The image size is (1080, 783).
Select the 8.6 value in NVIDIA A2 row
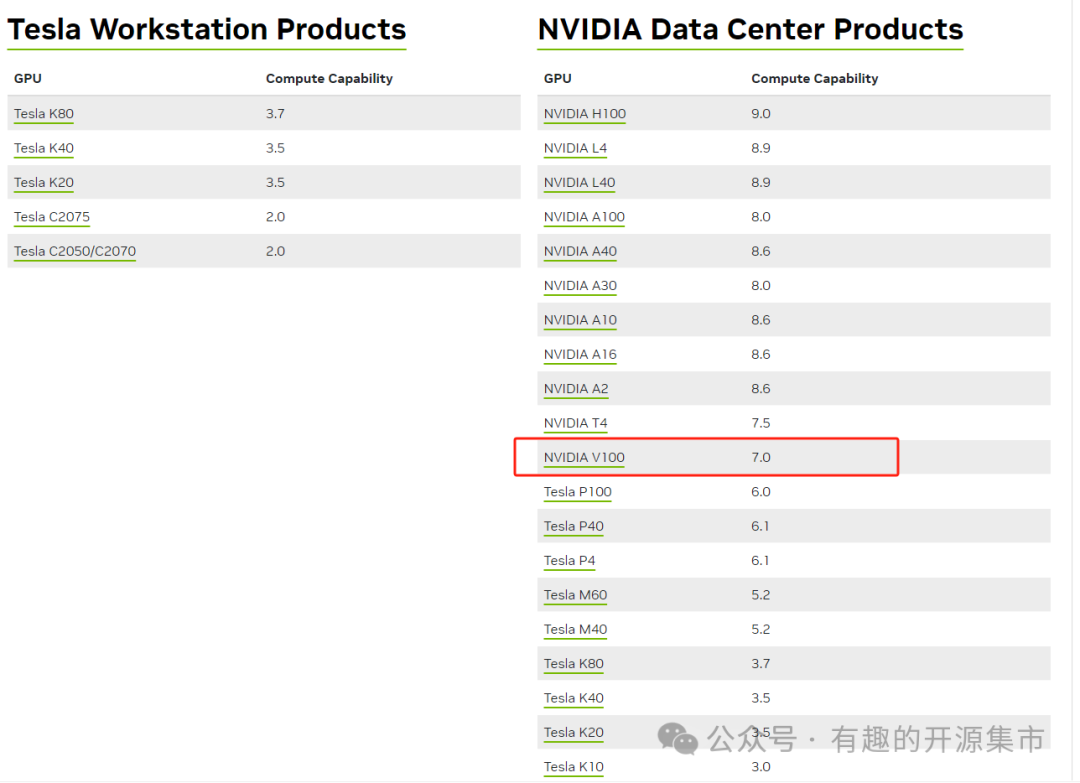(760, 389)
